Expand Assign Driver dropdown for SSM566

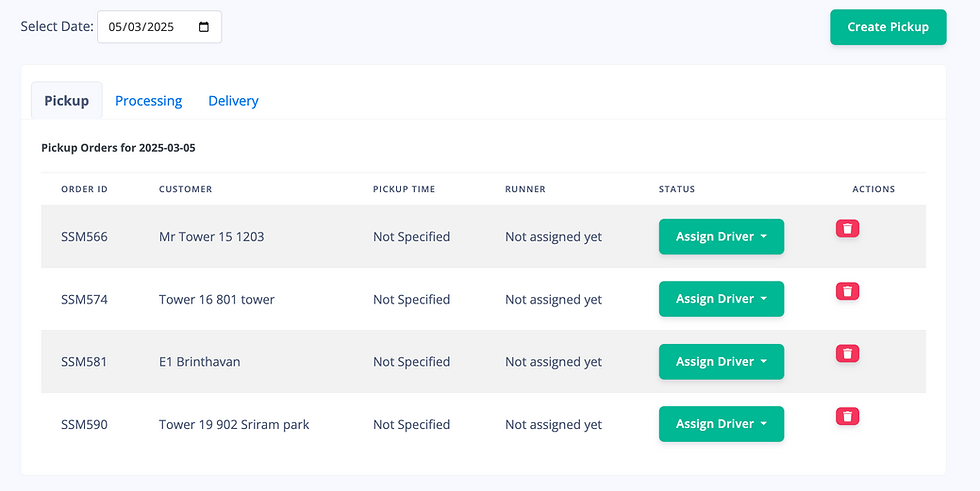721,237
